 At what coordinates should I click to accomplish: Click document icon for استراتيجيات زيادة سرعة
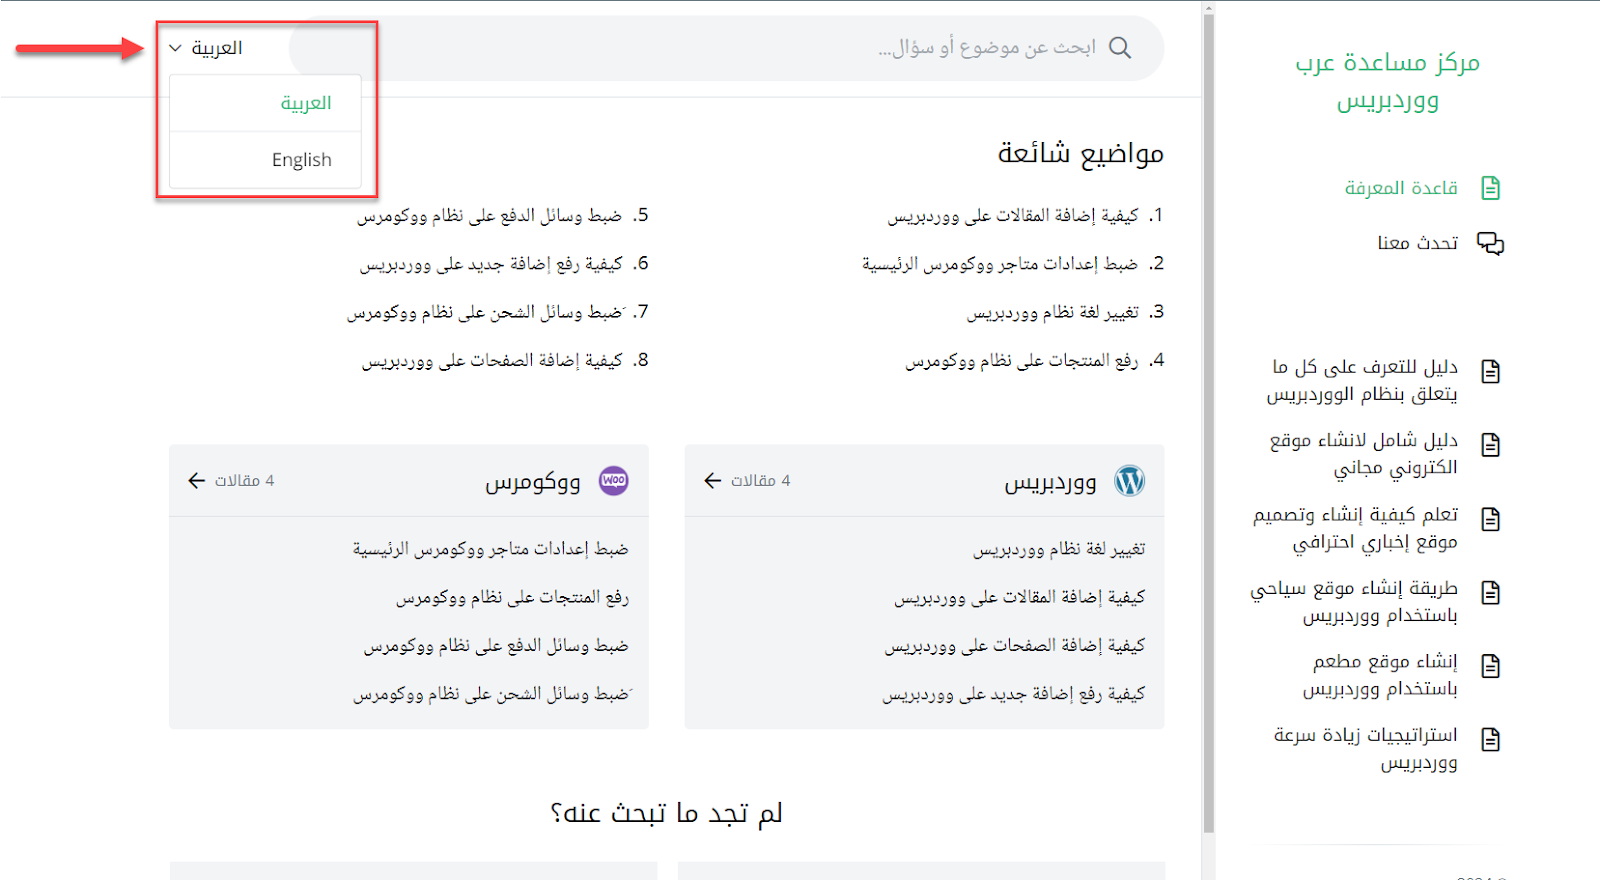point(1490,739)
